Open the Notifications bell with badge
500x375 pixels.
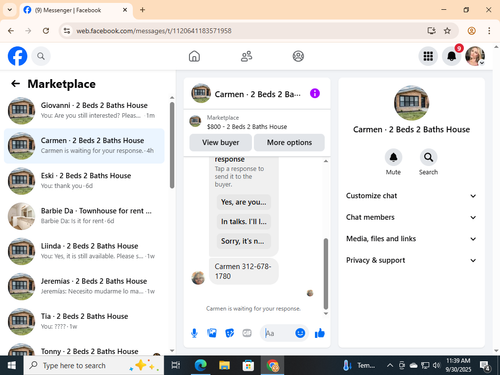click(452, 56)
